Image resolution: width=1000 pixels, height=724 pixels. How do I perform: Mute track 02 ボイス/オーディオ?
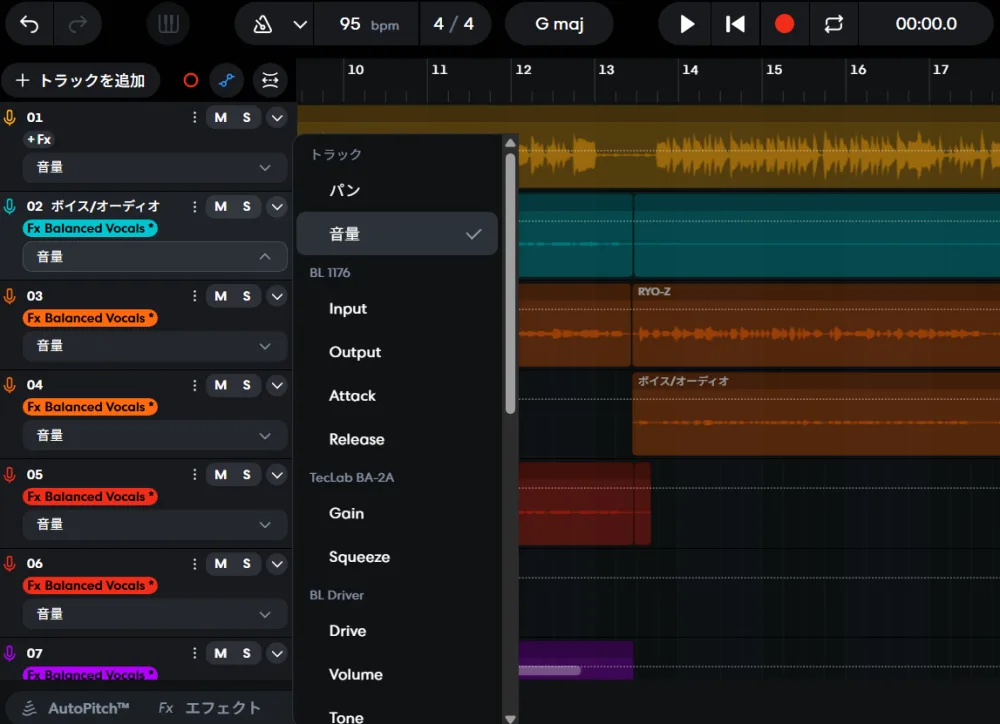pos(221,207)
